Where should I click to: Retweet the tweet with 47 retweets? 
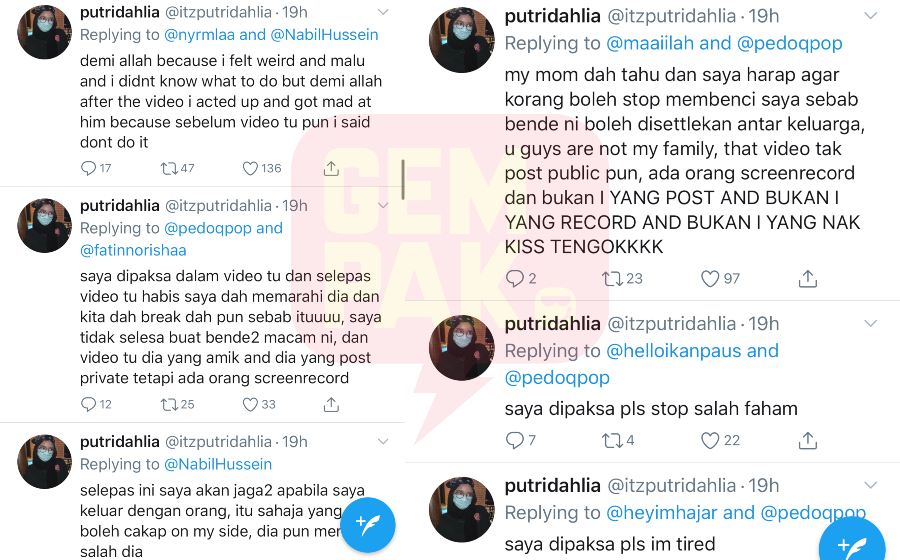point(169,168)
